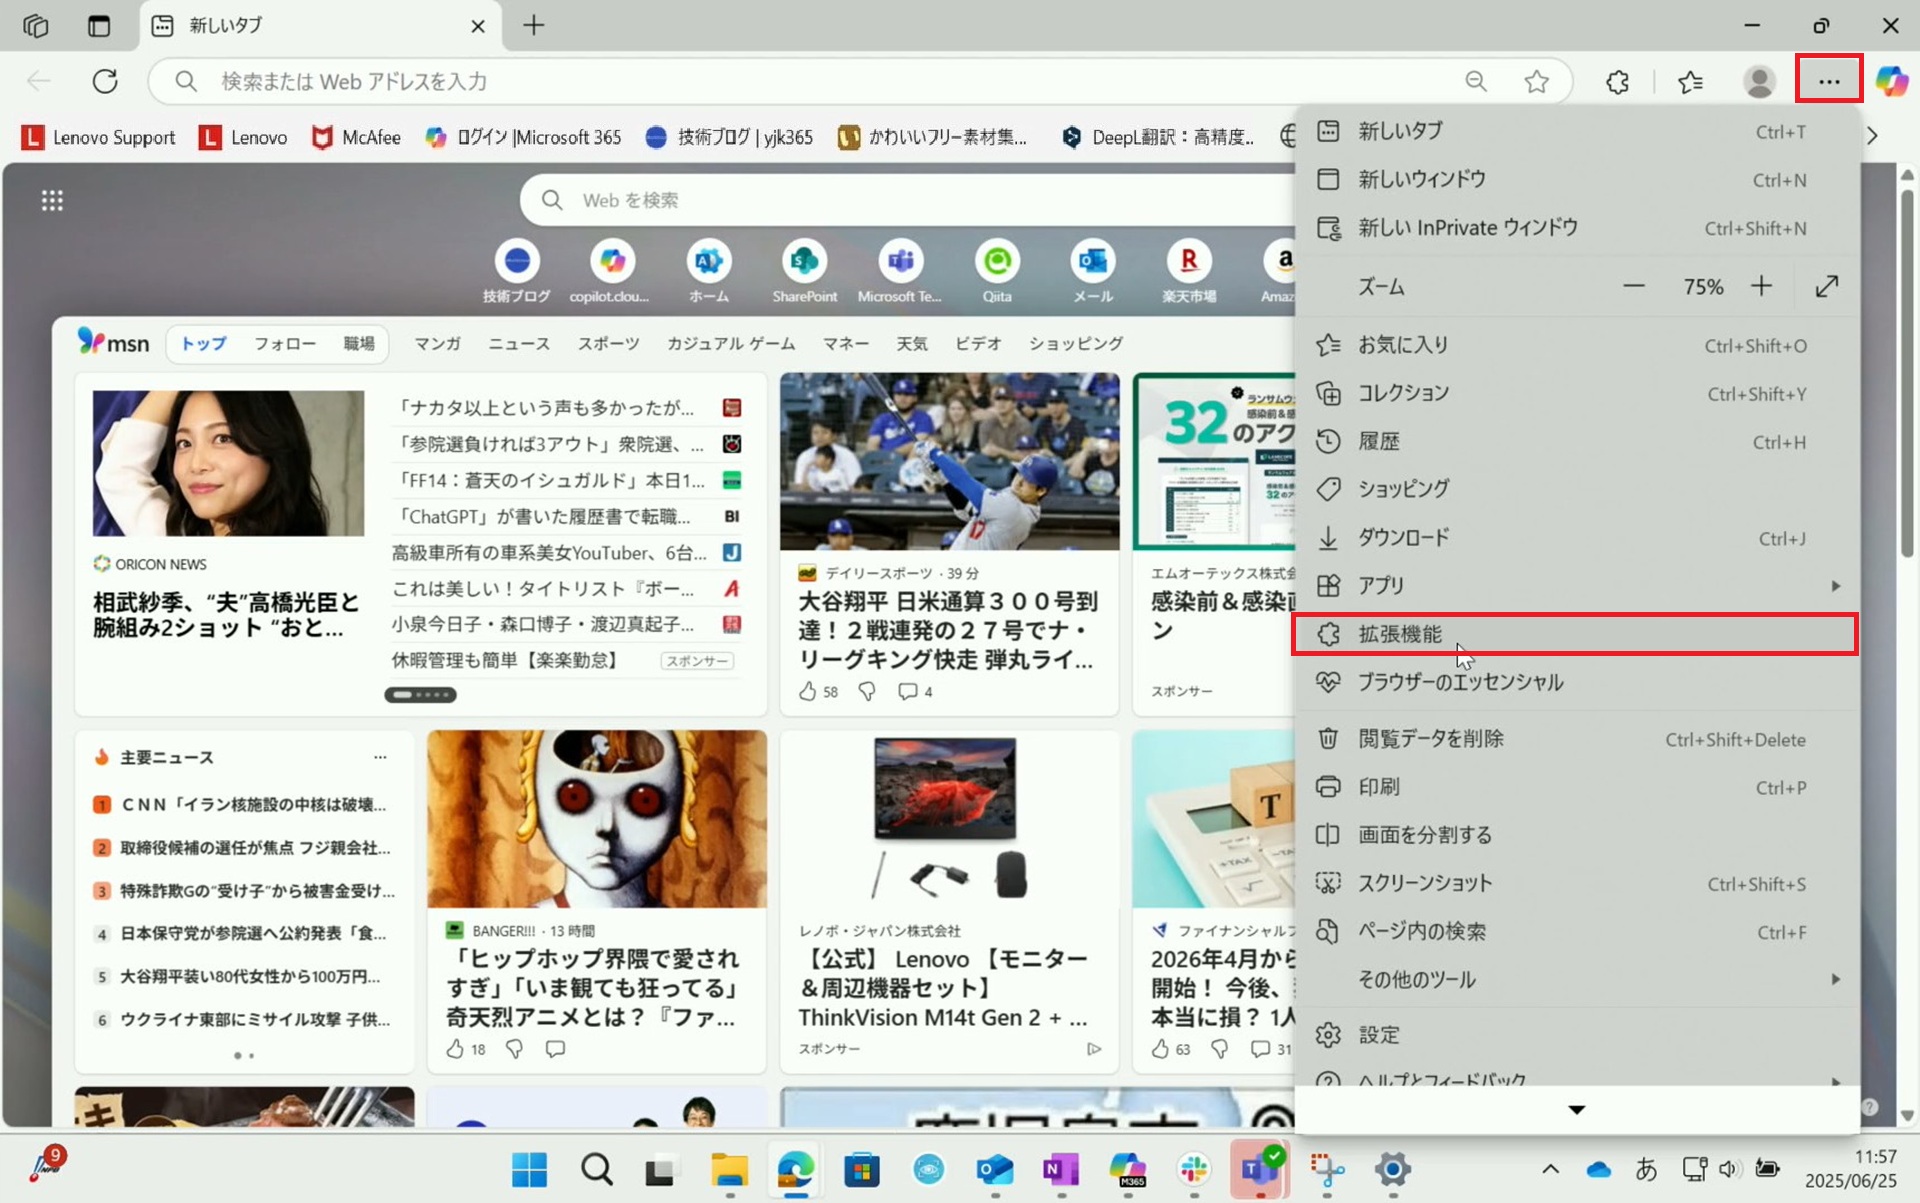Click the refresh page icon
Image resolution: width=1920 pixels, height=1203 pixels.
pos(105,81)
